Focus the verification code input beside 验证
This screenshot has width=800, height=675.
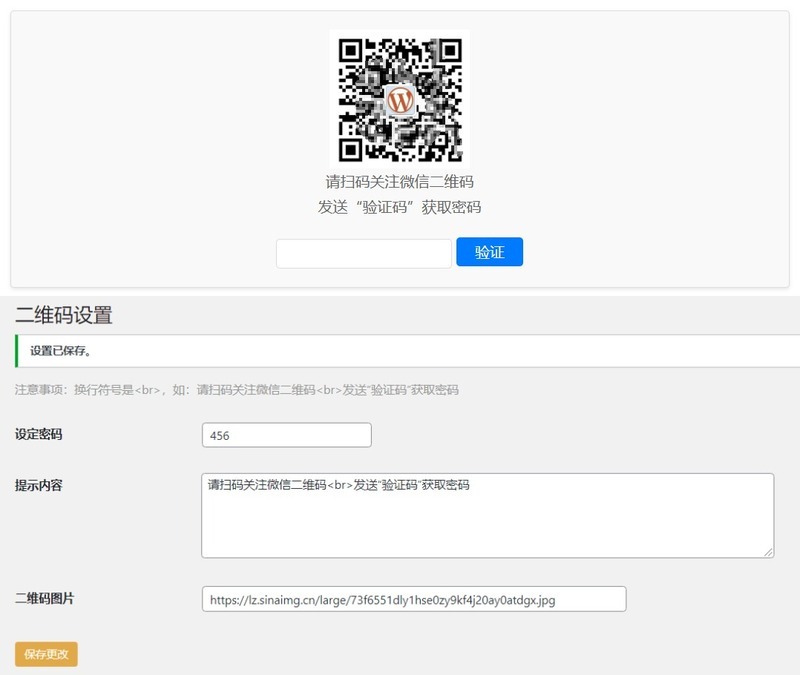tap(363, 253)
